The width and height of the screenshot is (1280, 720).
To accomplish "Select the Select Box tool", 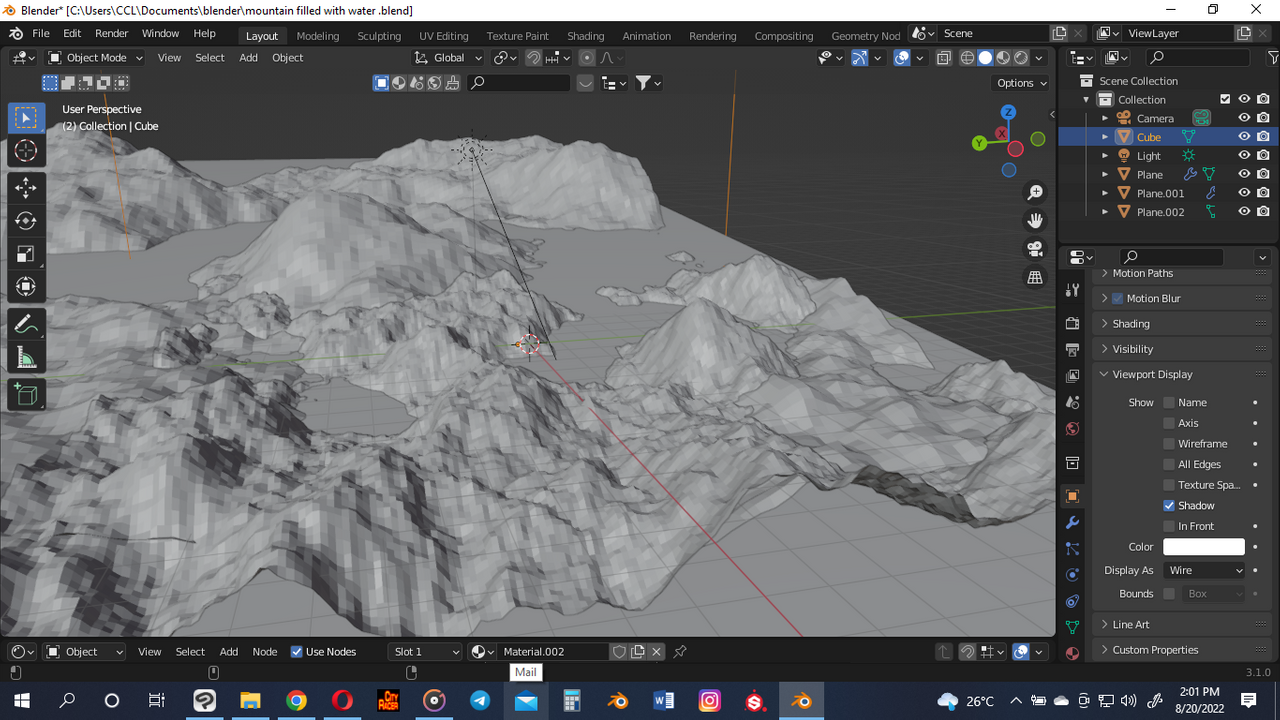I will [26, 118].
